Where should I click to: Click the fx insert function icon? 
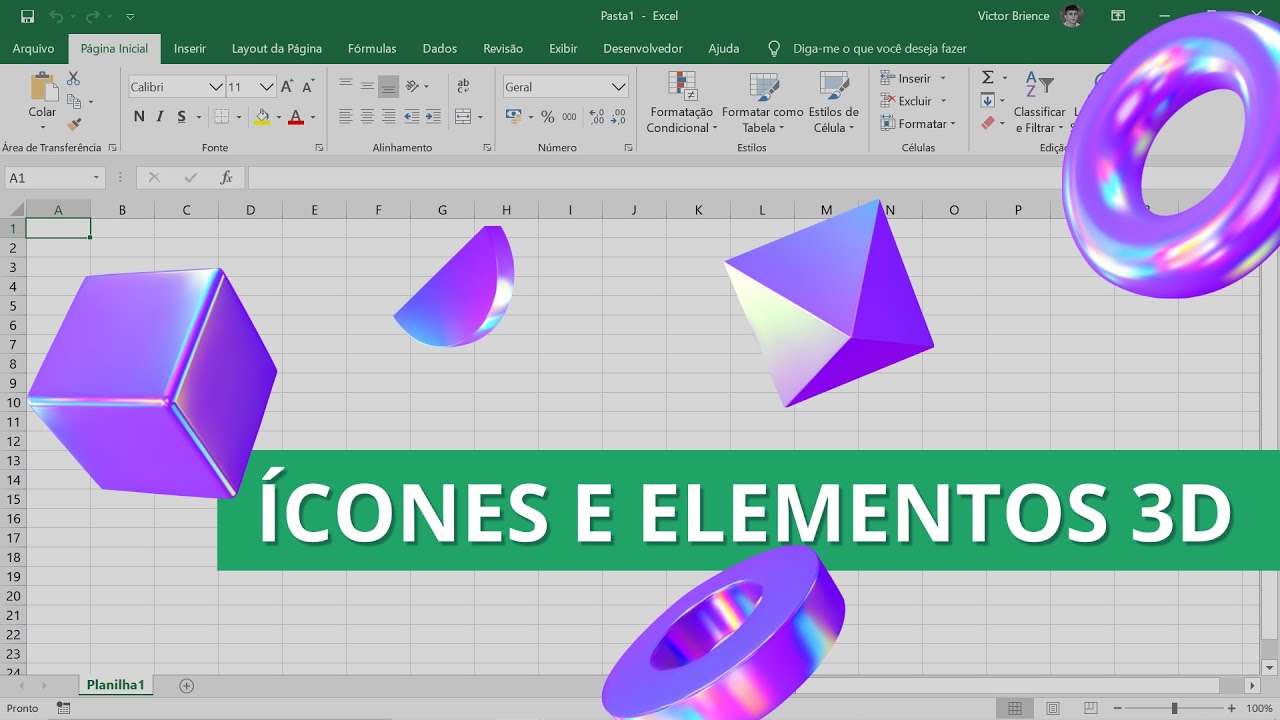tap(226, 178)
